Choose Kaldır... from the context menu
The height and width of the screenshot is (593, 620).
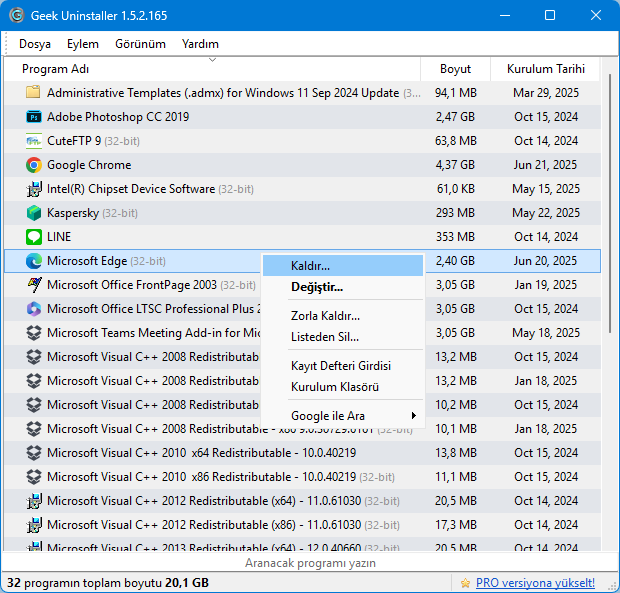(x=343, y=266)
